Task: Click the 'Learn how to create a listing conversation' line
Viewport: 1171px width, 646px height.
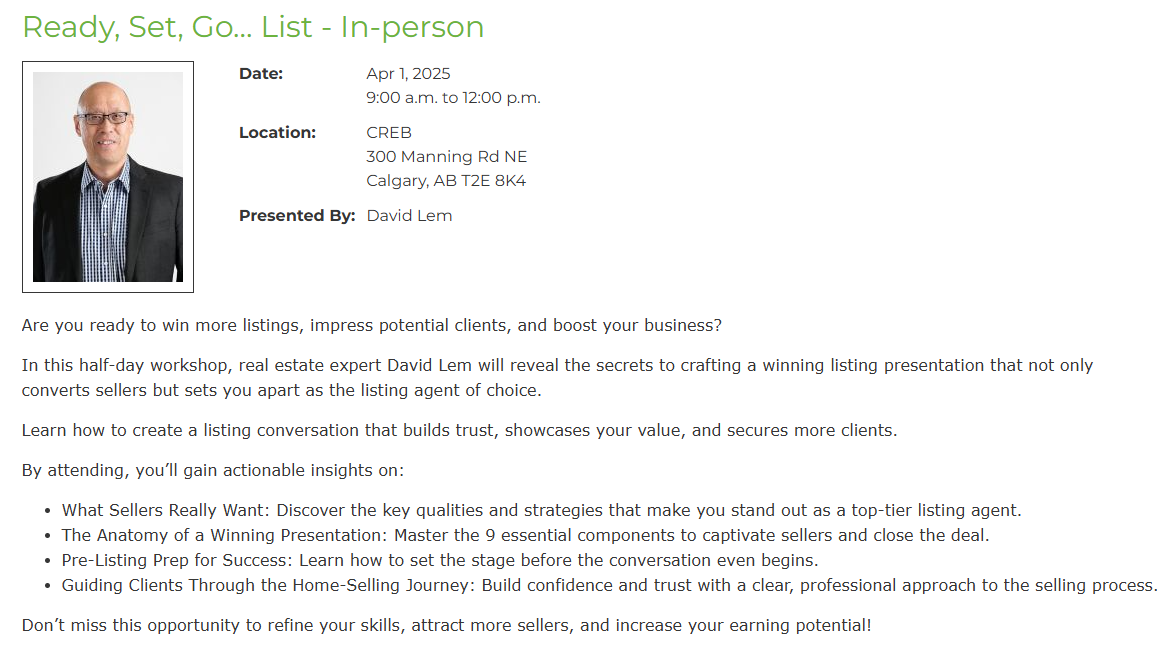Action: click(x=459, y=431)
